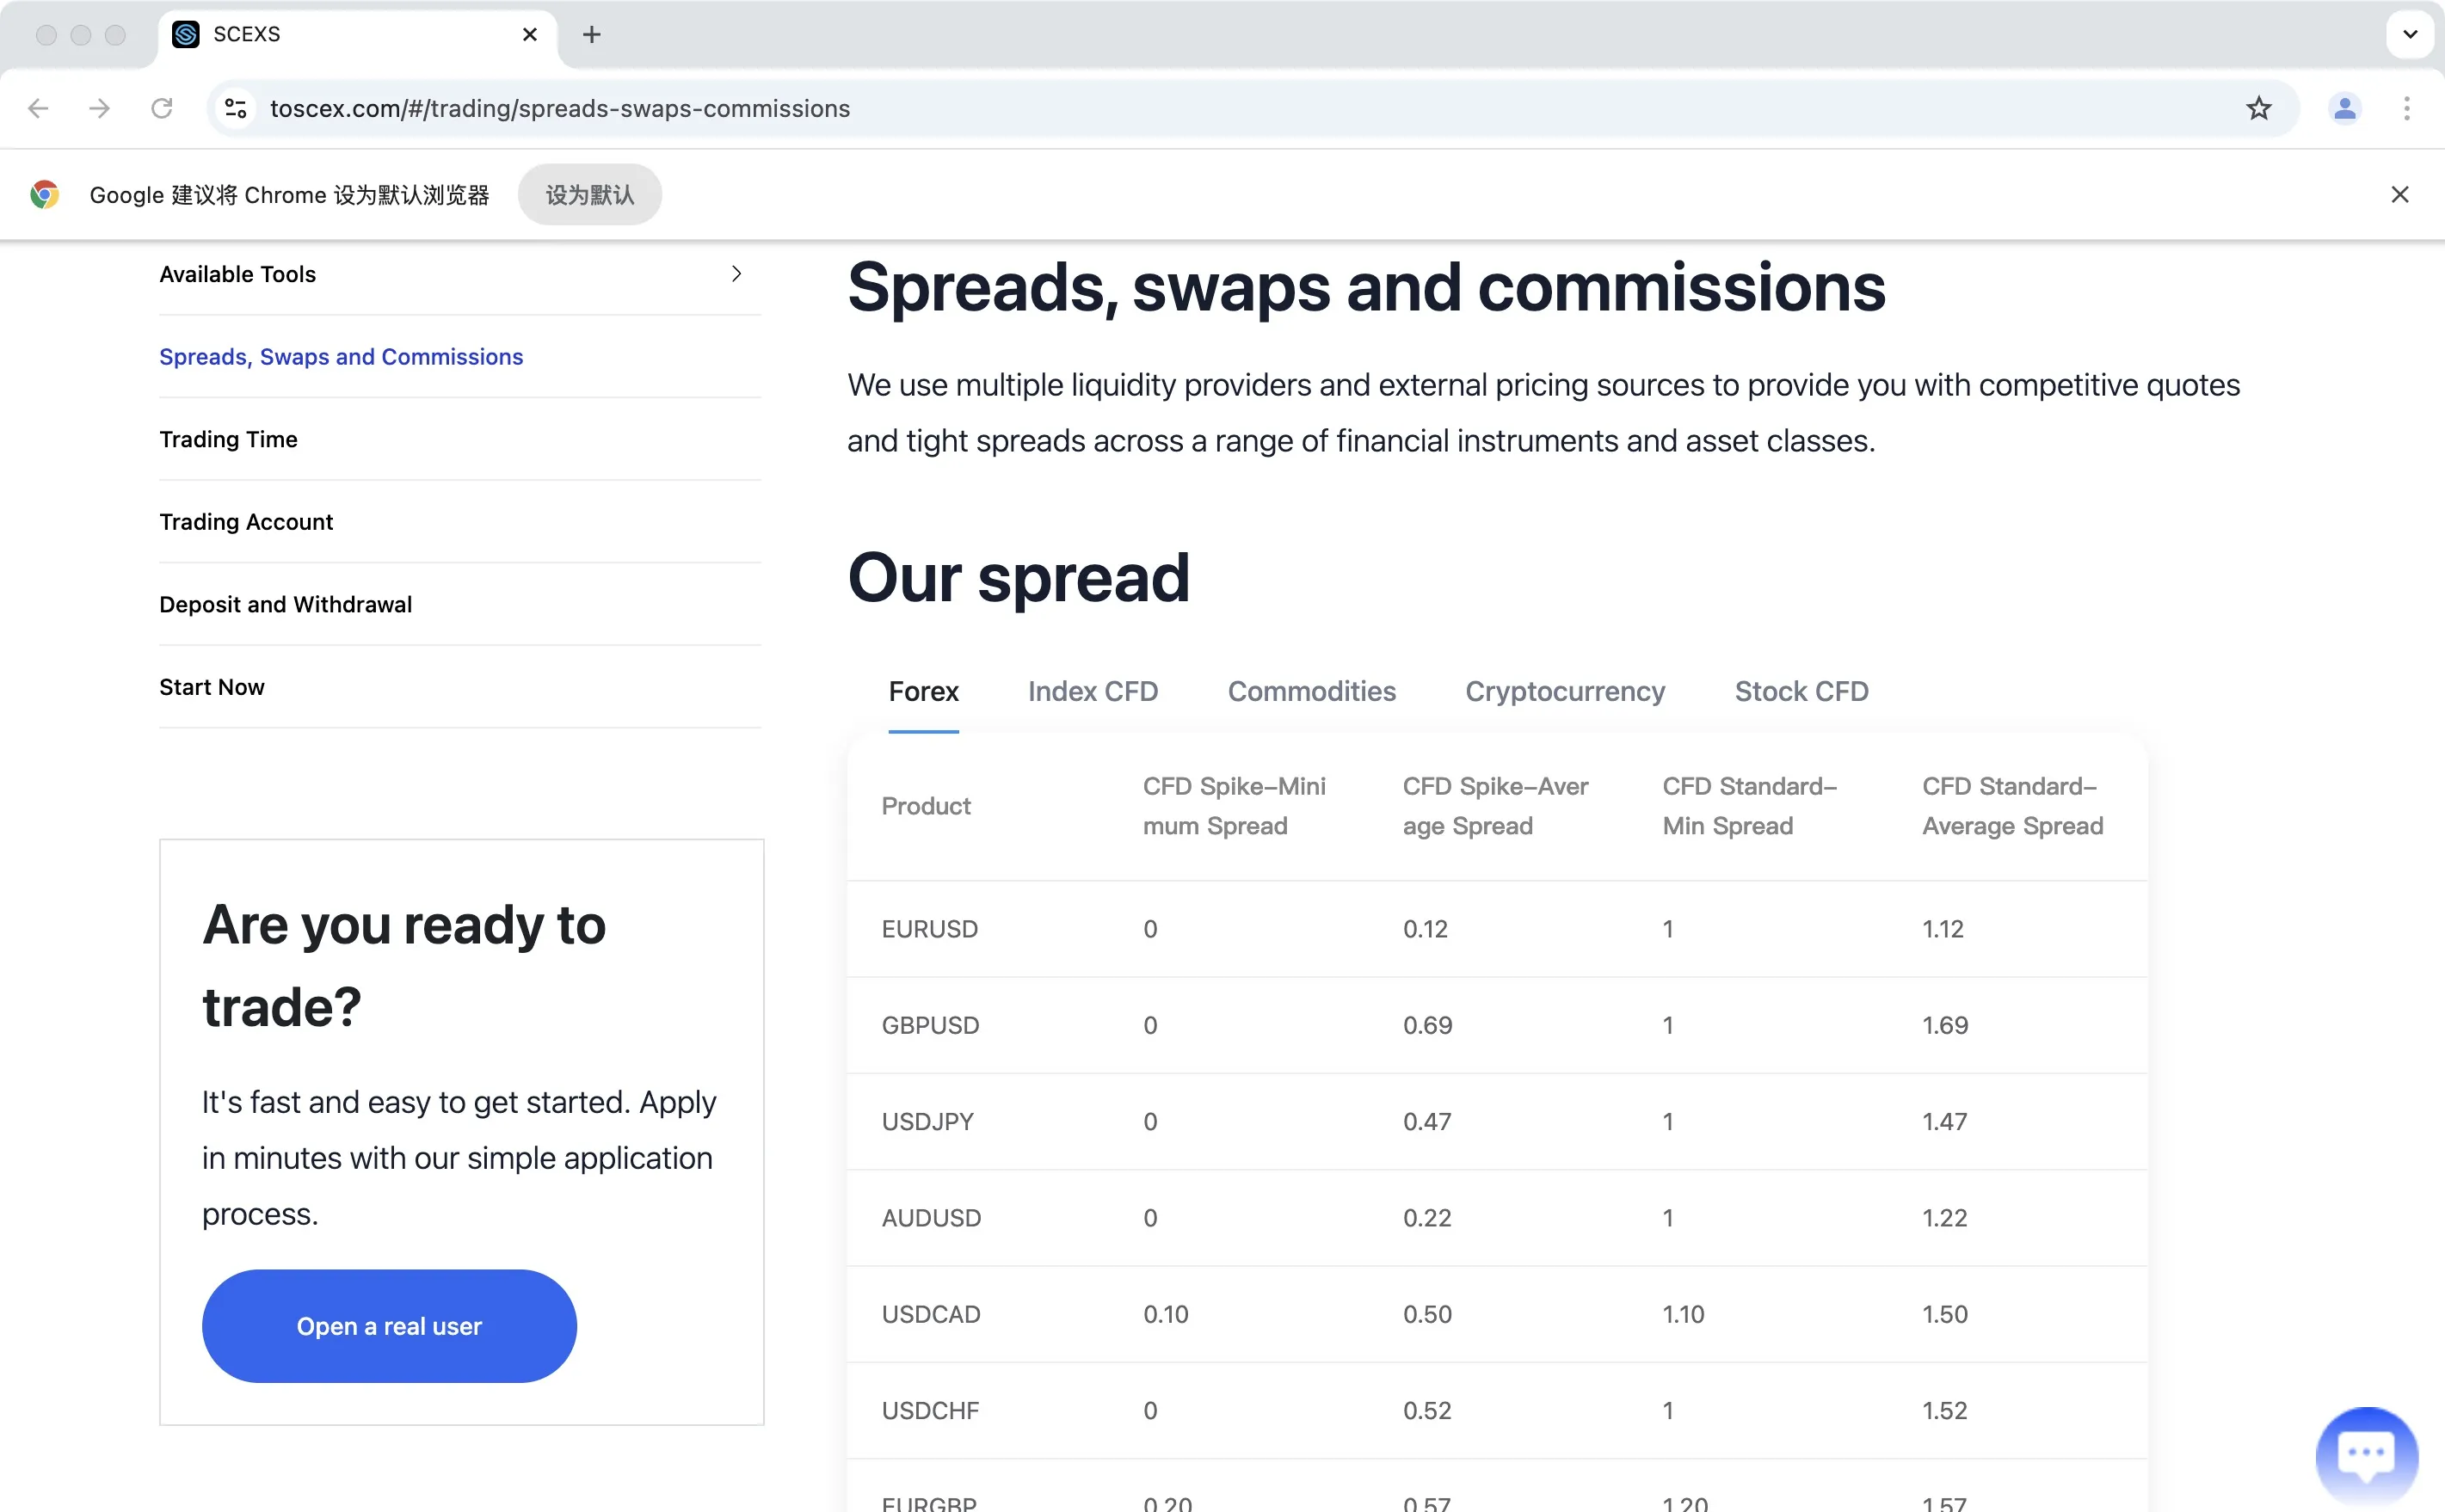
Task: Click the browser reload icon
Action: point(161,108)
